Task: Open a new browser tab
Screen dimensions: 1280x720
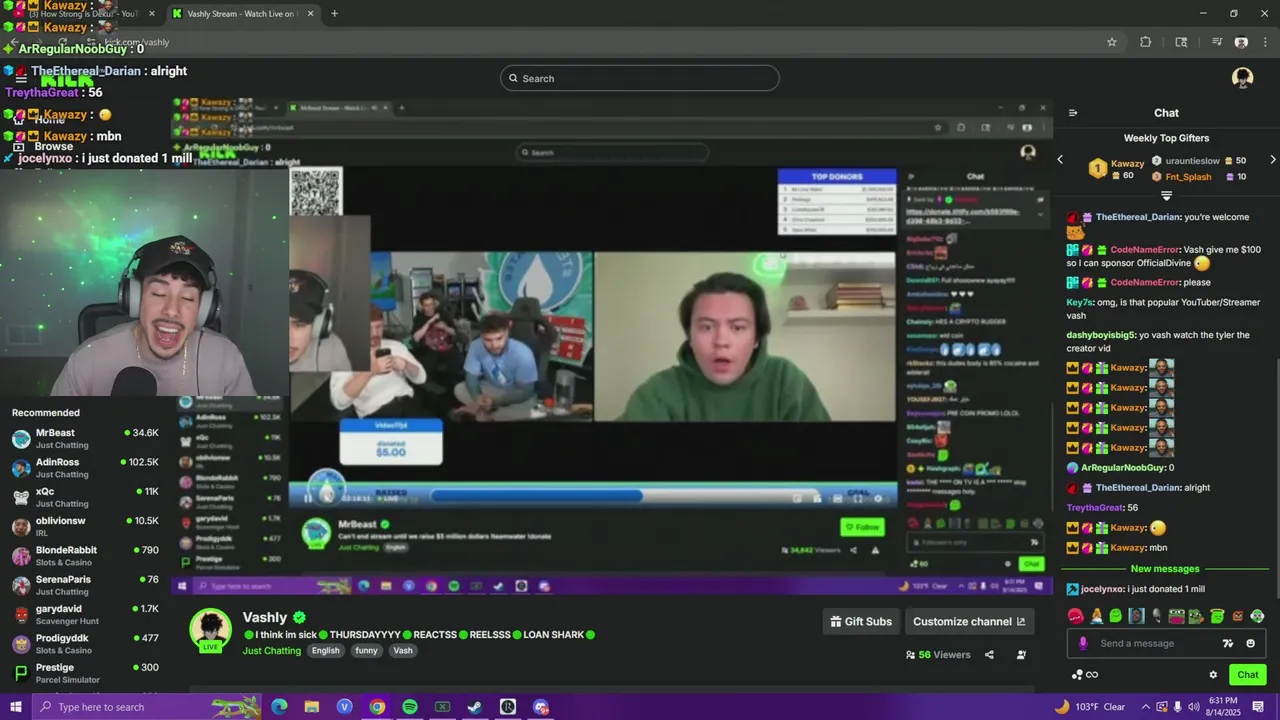Action: 334,14
